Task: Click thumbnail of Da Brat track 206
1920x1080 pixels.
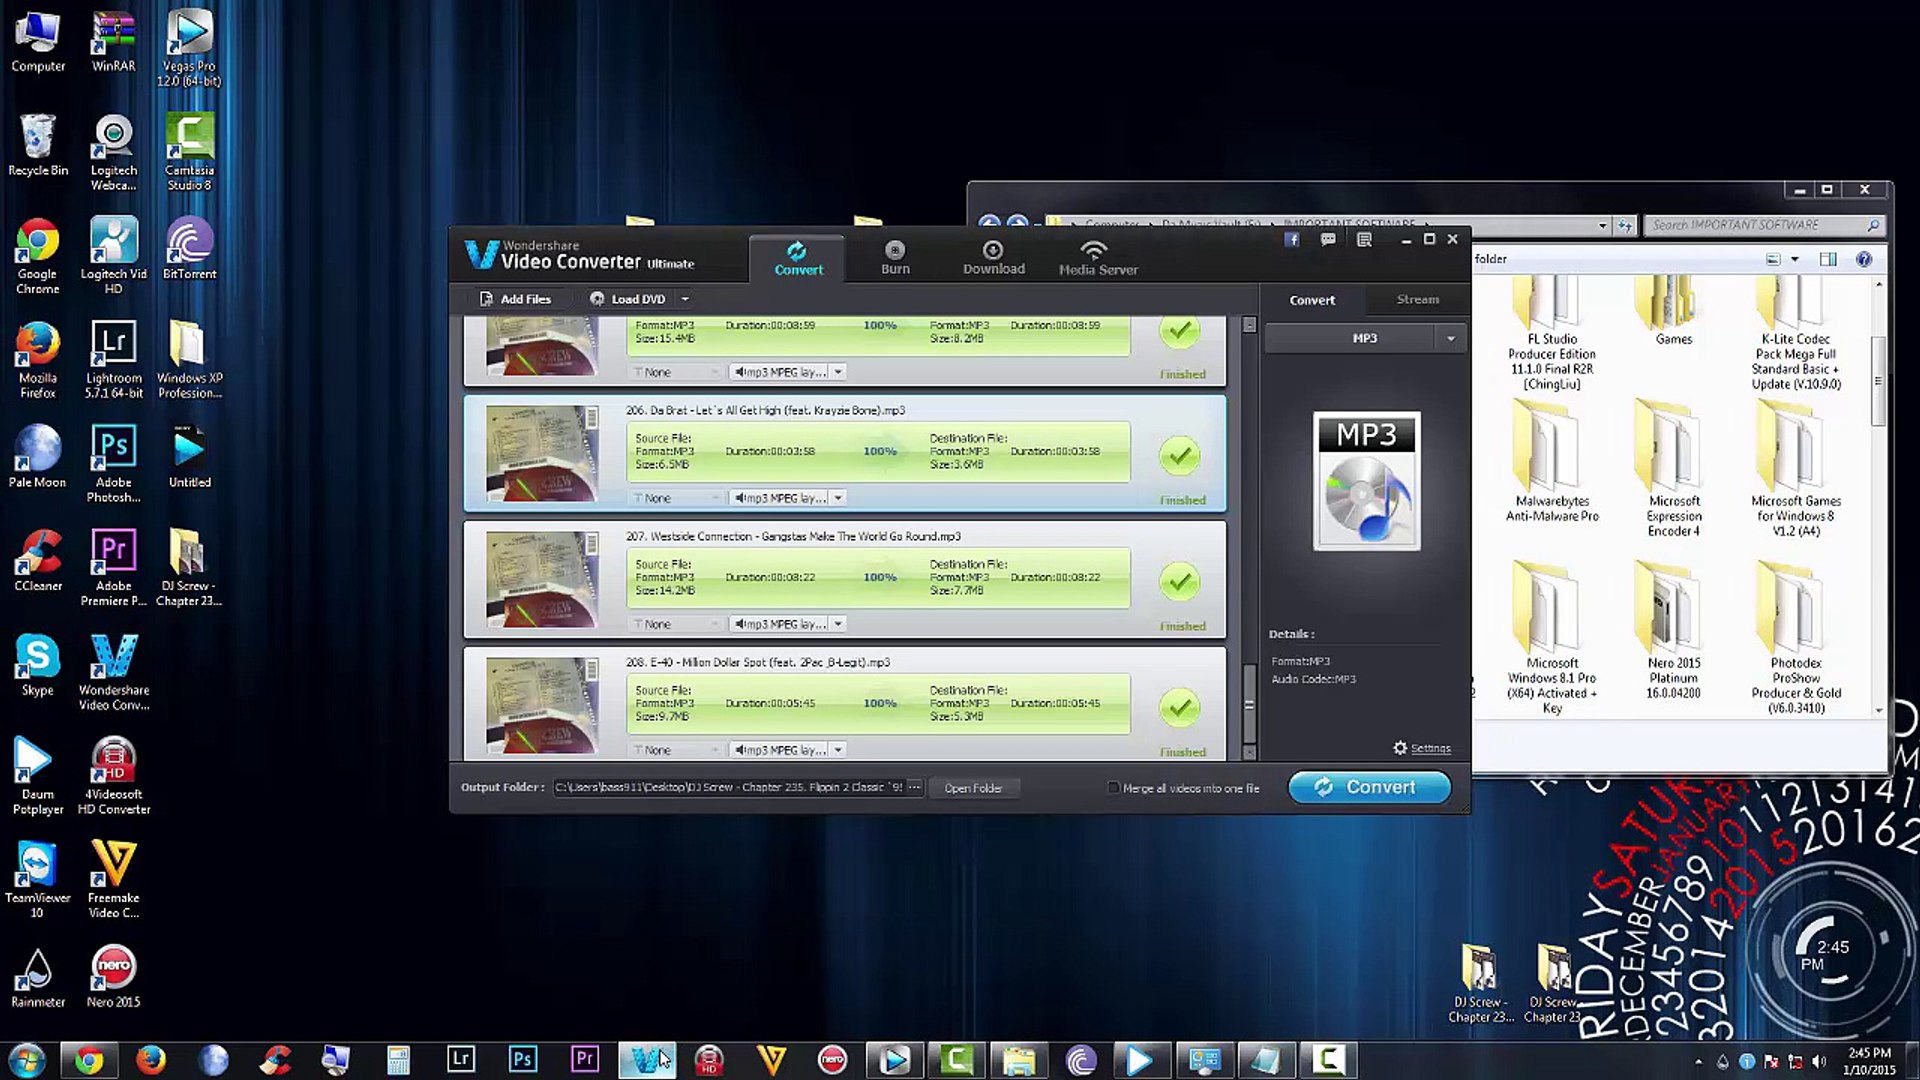Action: 542,453
